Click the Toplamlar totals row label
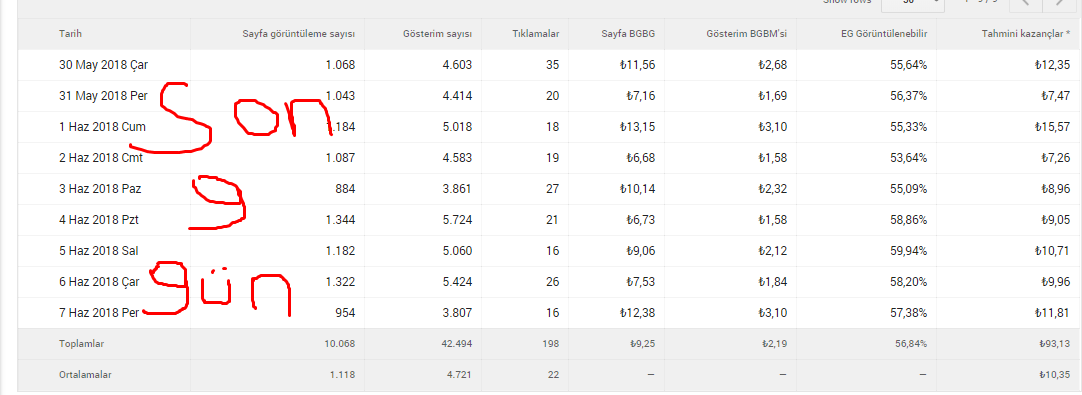The height and width of the screenshot is (395, 1082). pyautogui.click(x=81, y=343)
